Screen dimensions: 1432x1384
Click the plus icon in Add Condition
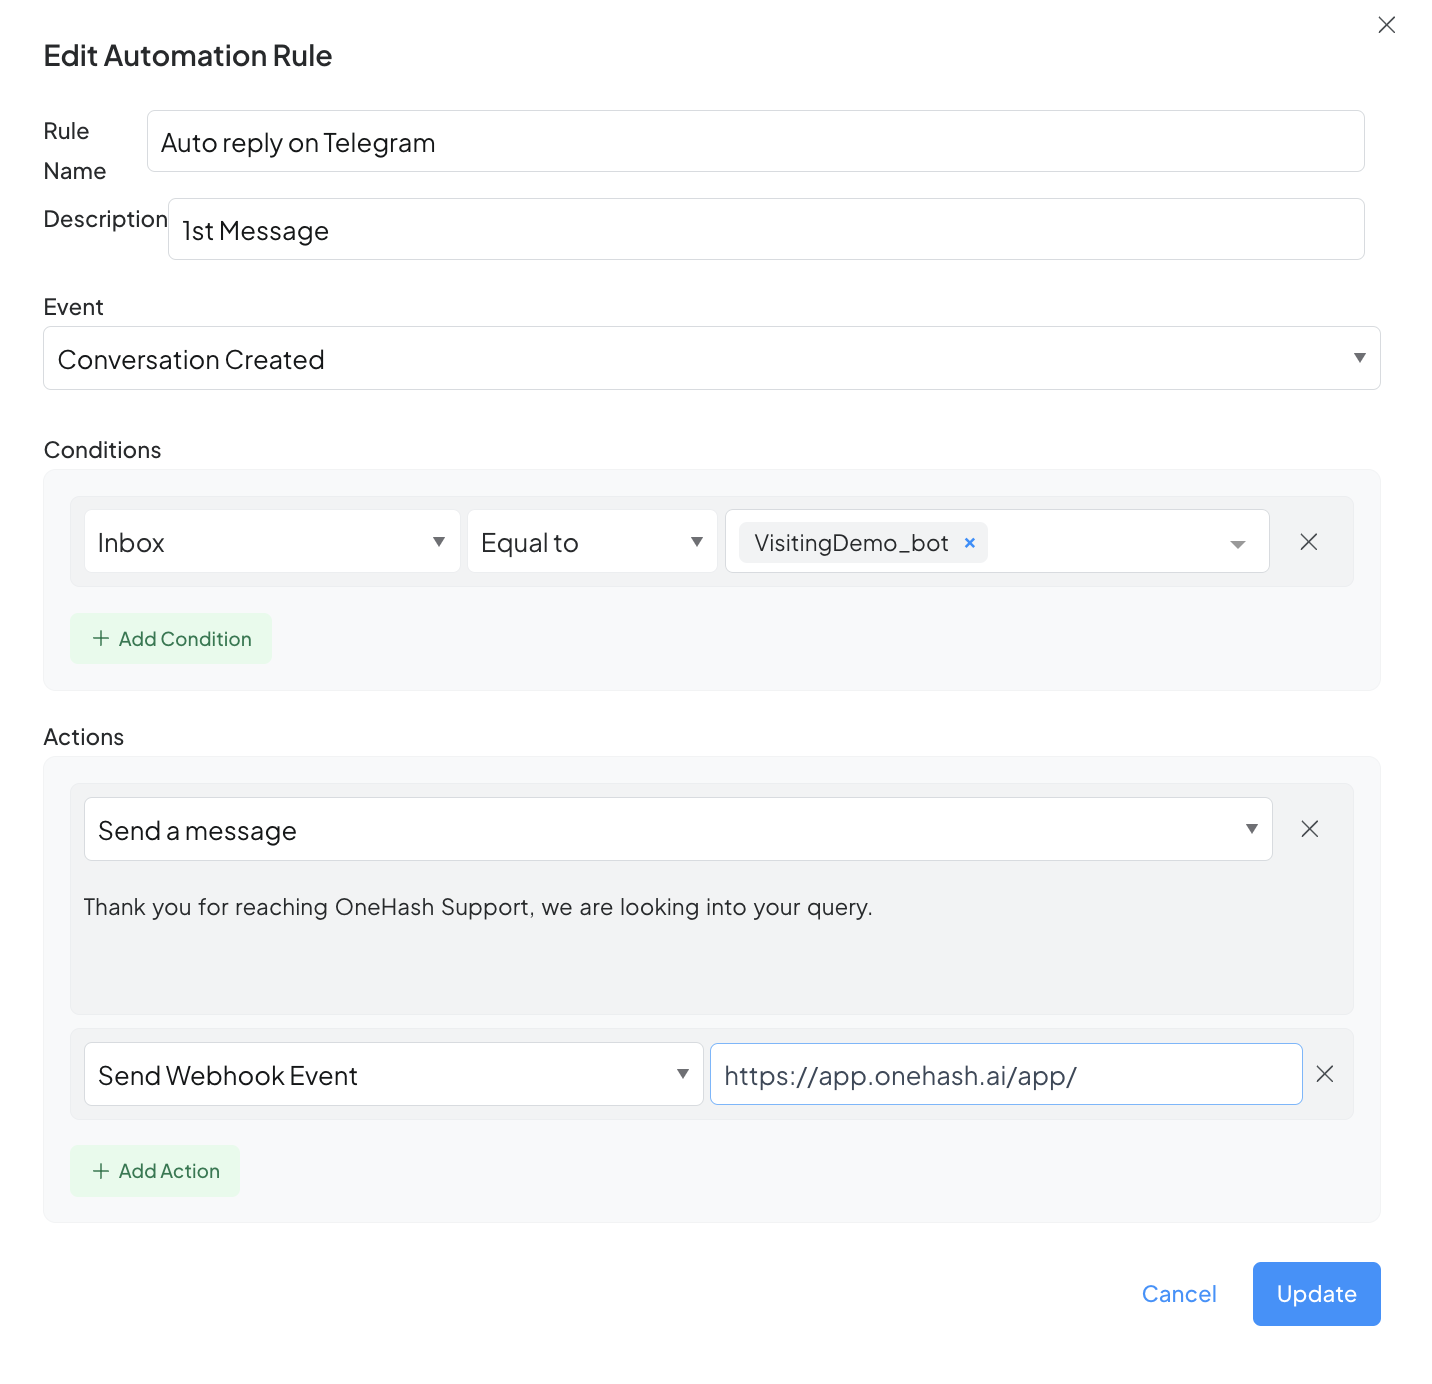coord(101,639)
